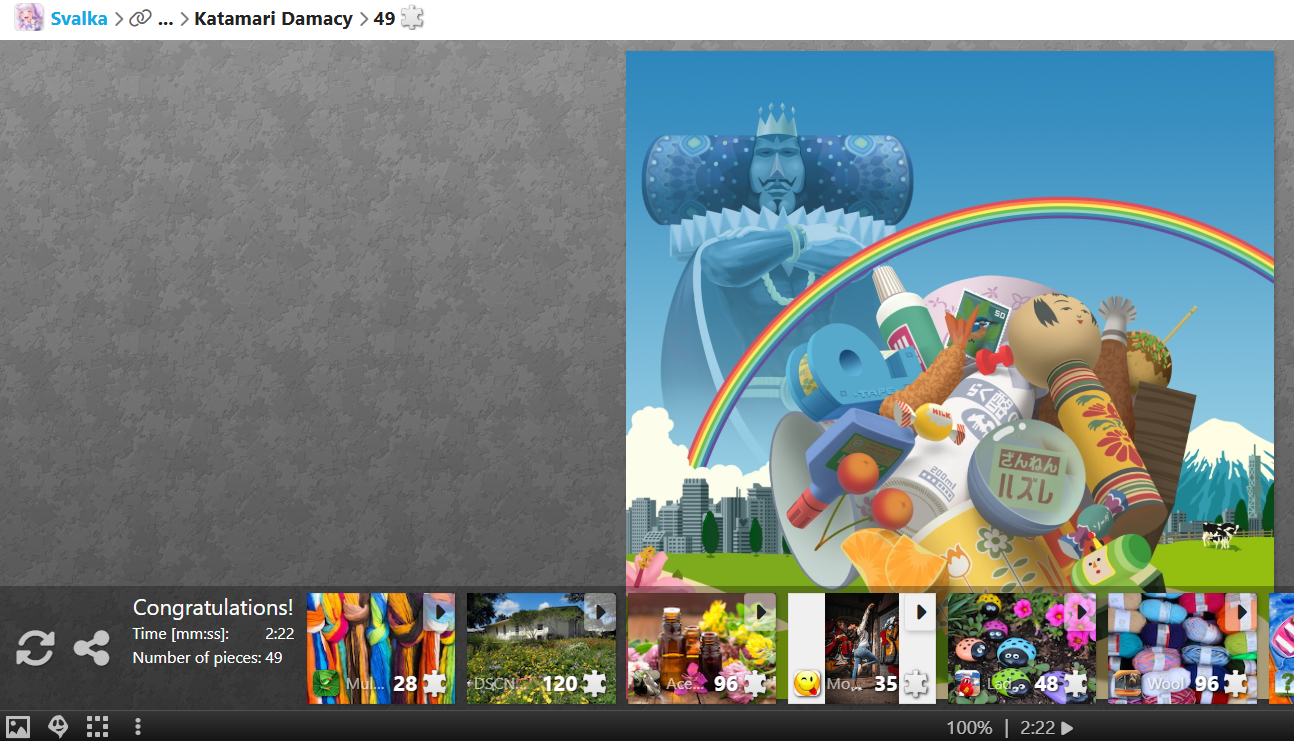Image resolution: width=1294 pixels, height=741 pixels.
Task: Play the Lad... 48-piece puzzle arrow
Action: [1080, 611]
